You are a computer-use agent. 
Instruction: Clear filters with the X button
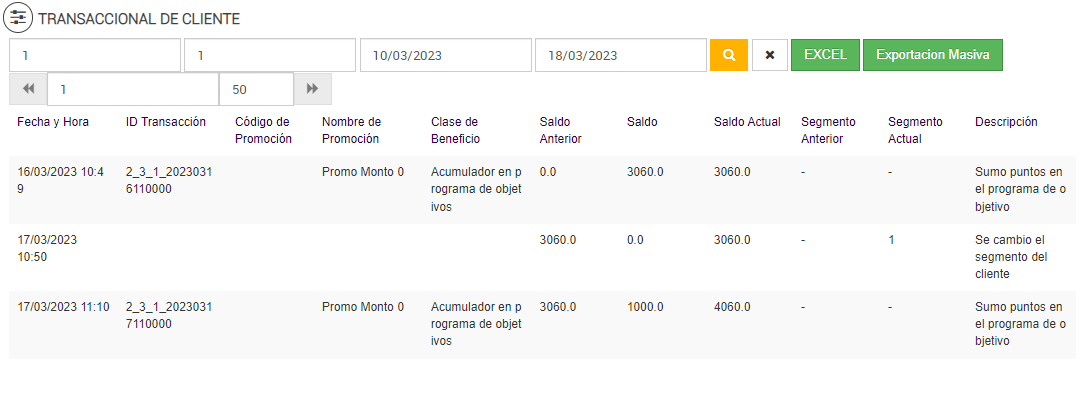point(769,55)
